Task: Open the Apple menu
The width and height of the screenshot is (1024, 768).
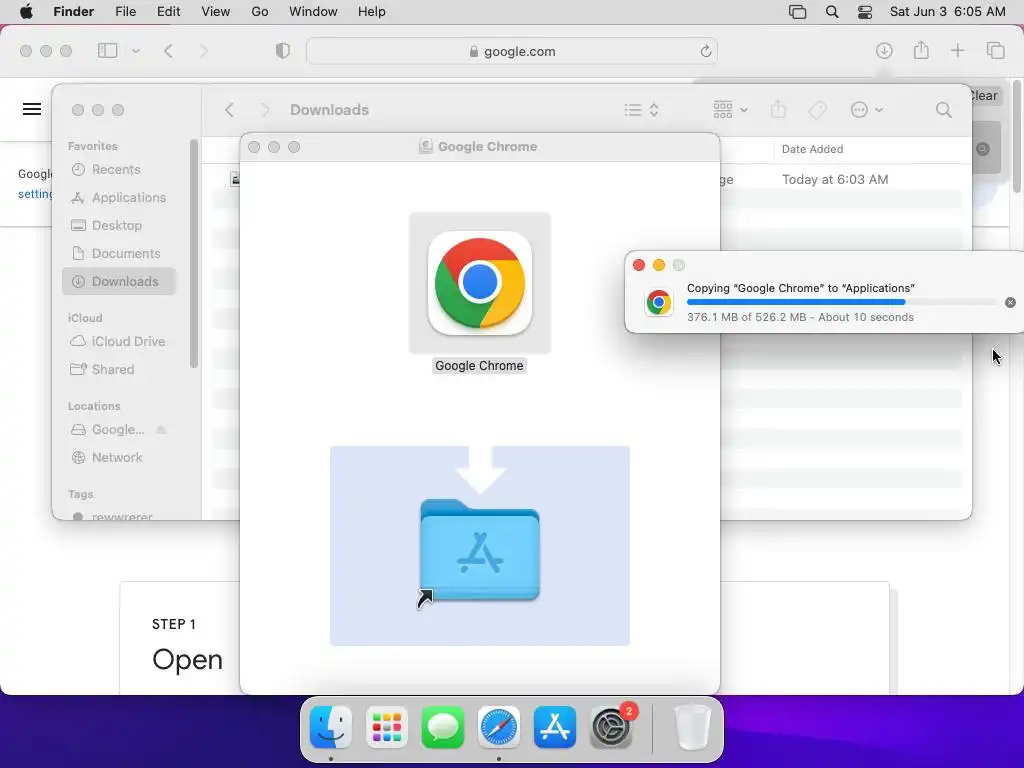Action: 26,12
